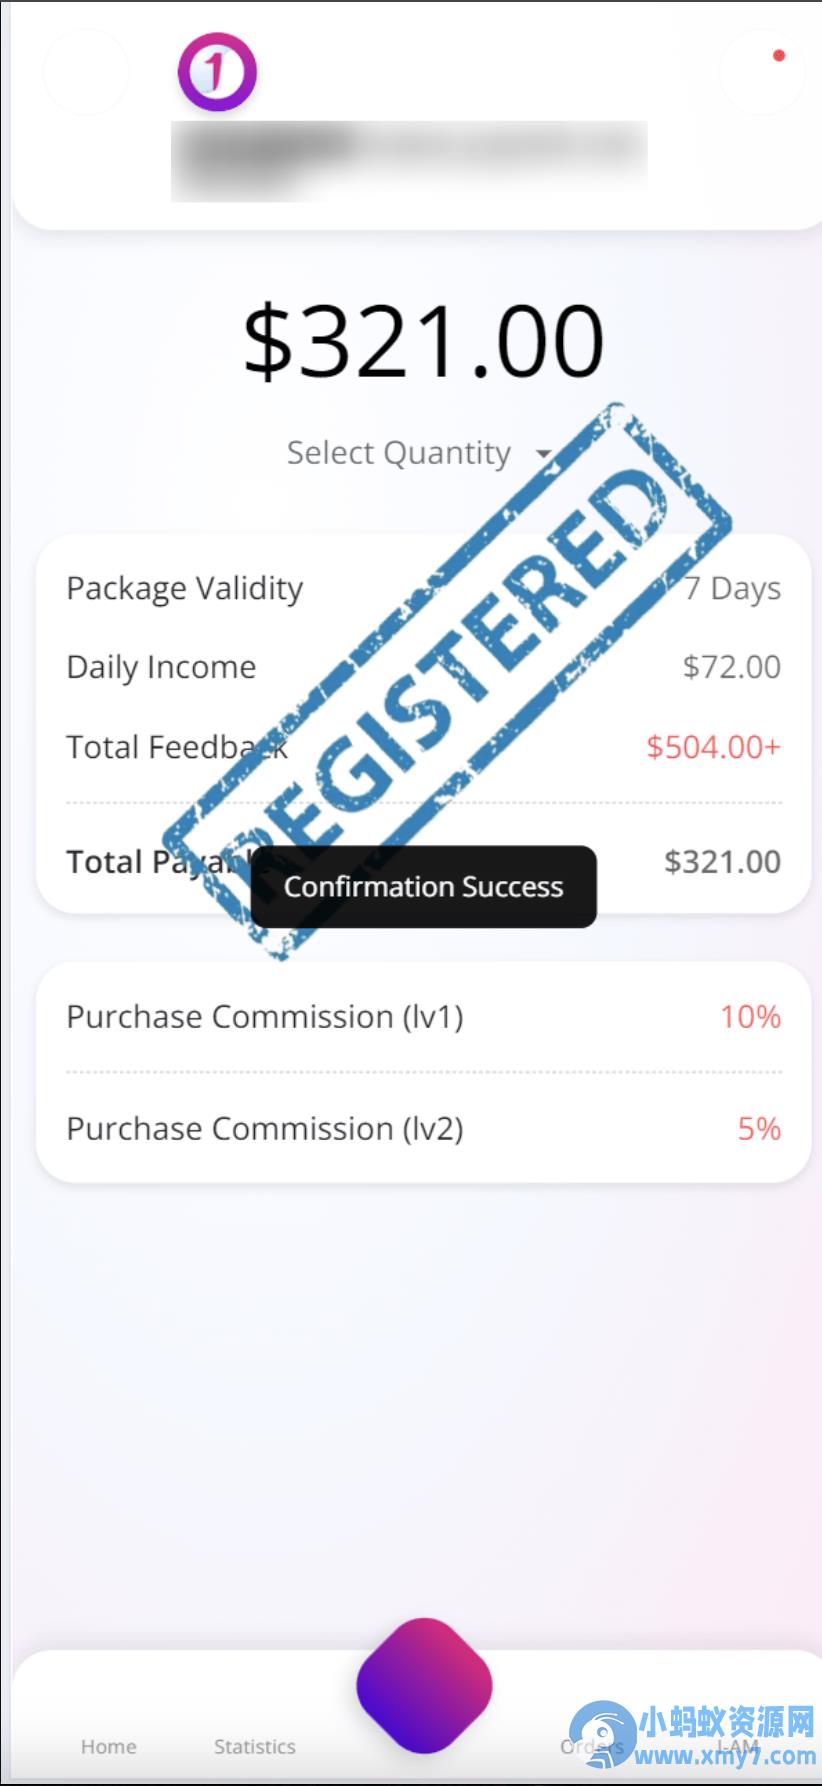Tap the faint circular button at top left
The width and height of the screenshot is (822, 1786).
tap(86, 72)
